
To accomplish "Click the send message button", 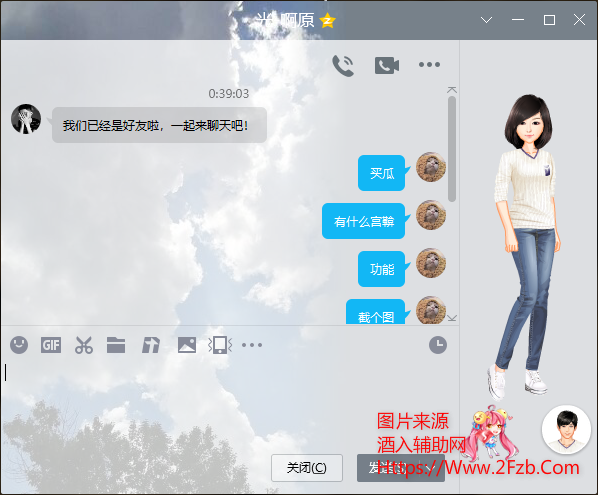I will [x=388, y=468].
